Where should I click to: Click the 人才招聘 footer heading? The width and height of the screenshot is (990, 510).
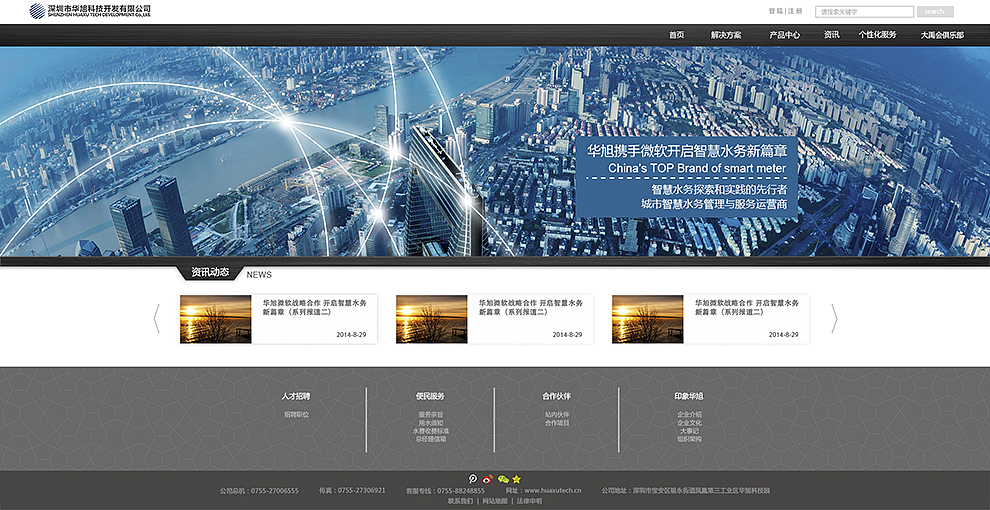(296, 396)
